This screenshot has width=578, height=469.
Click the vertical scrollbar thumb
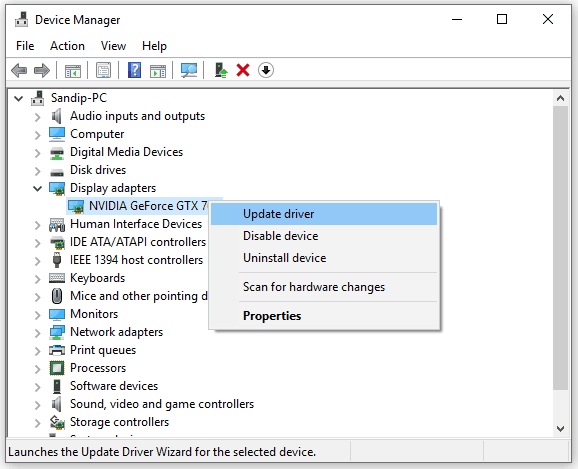(x=560, y=248)
